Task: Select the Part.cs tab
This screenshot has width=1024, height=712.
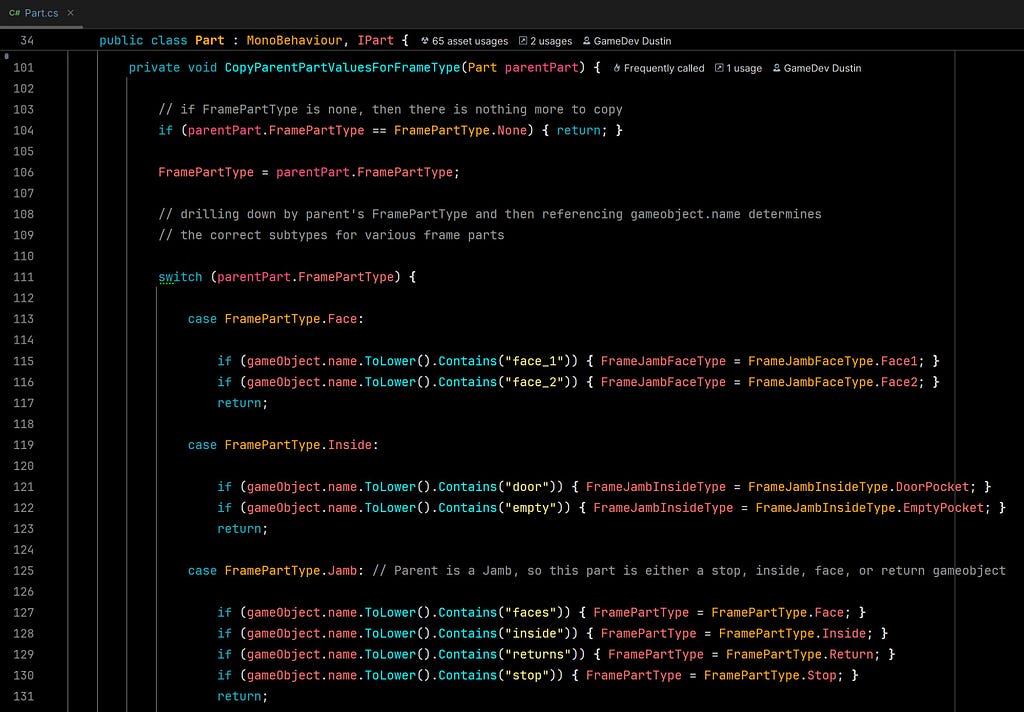Action: [x=41, y=13]
